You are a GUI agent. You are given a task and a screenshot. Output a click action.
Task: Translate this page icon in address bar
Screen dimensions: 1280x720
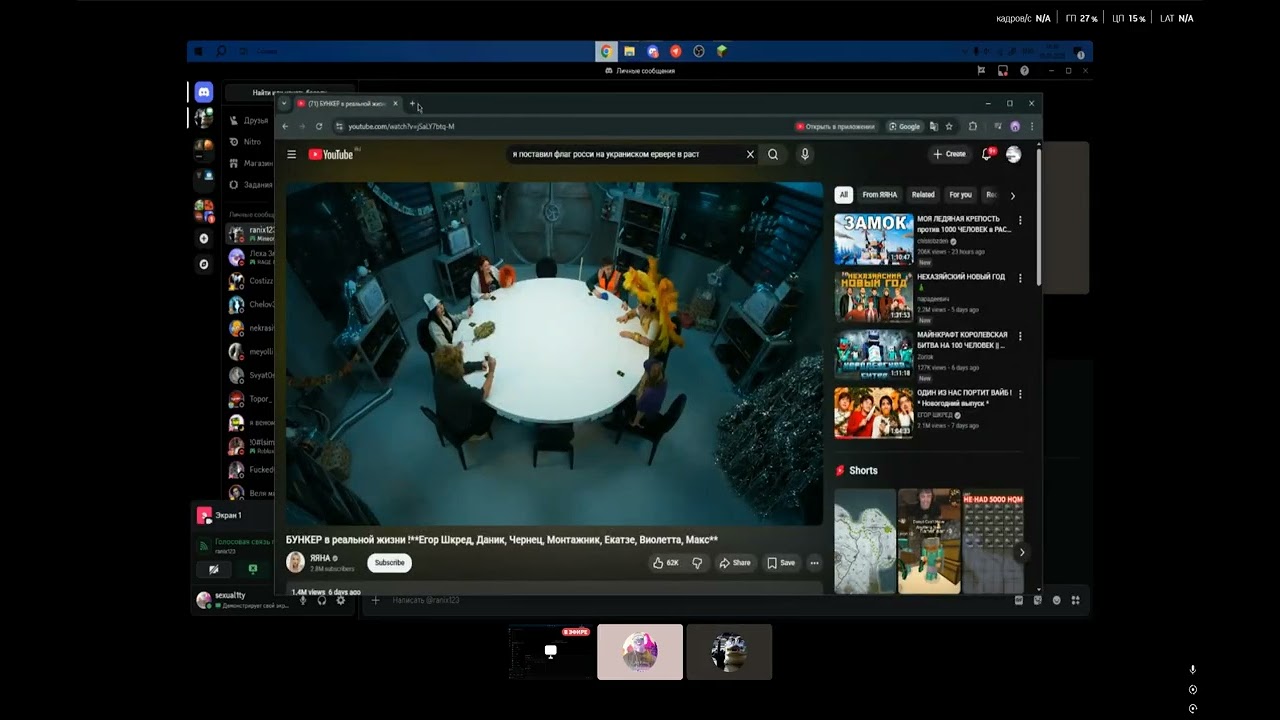point(933,126)
